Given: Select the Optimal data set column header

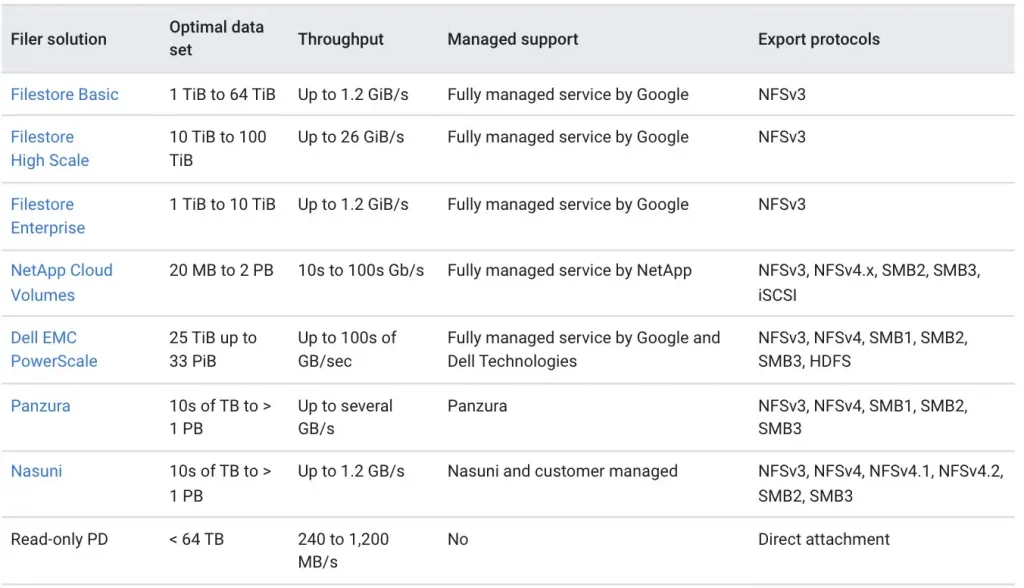Looking at the screenshot, I should pyautogui.click(x=217, y=39).
